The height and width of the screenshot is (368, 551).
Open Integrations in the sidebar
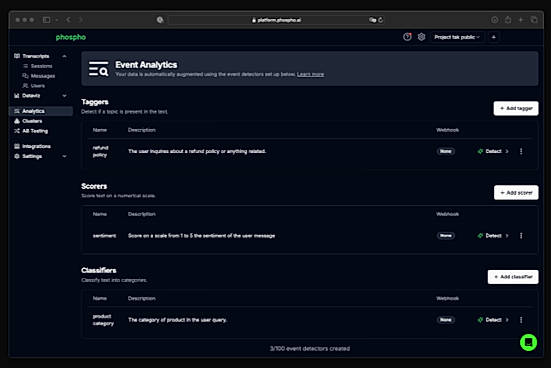(x=36, y=146)
